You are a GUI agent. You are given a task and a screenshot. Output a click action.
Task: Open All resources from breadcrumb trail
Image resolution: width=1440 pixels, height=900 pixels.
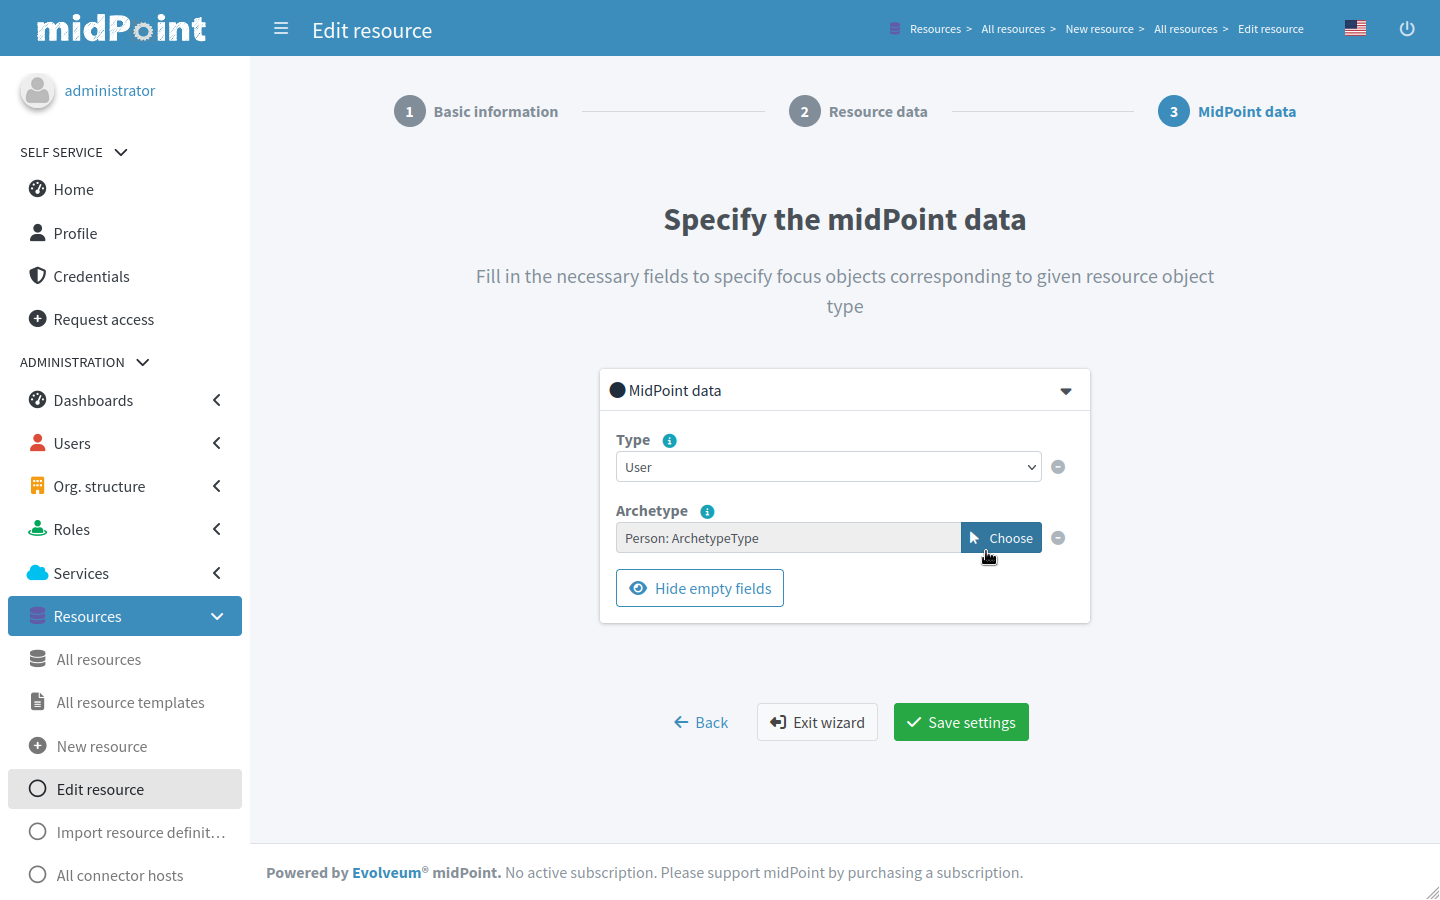click(x=1012, y=28)
